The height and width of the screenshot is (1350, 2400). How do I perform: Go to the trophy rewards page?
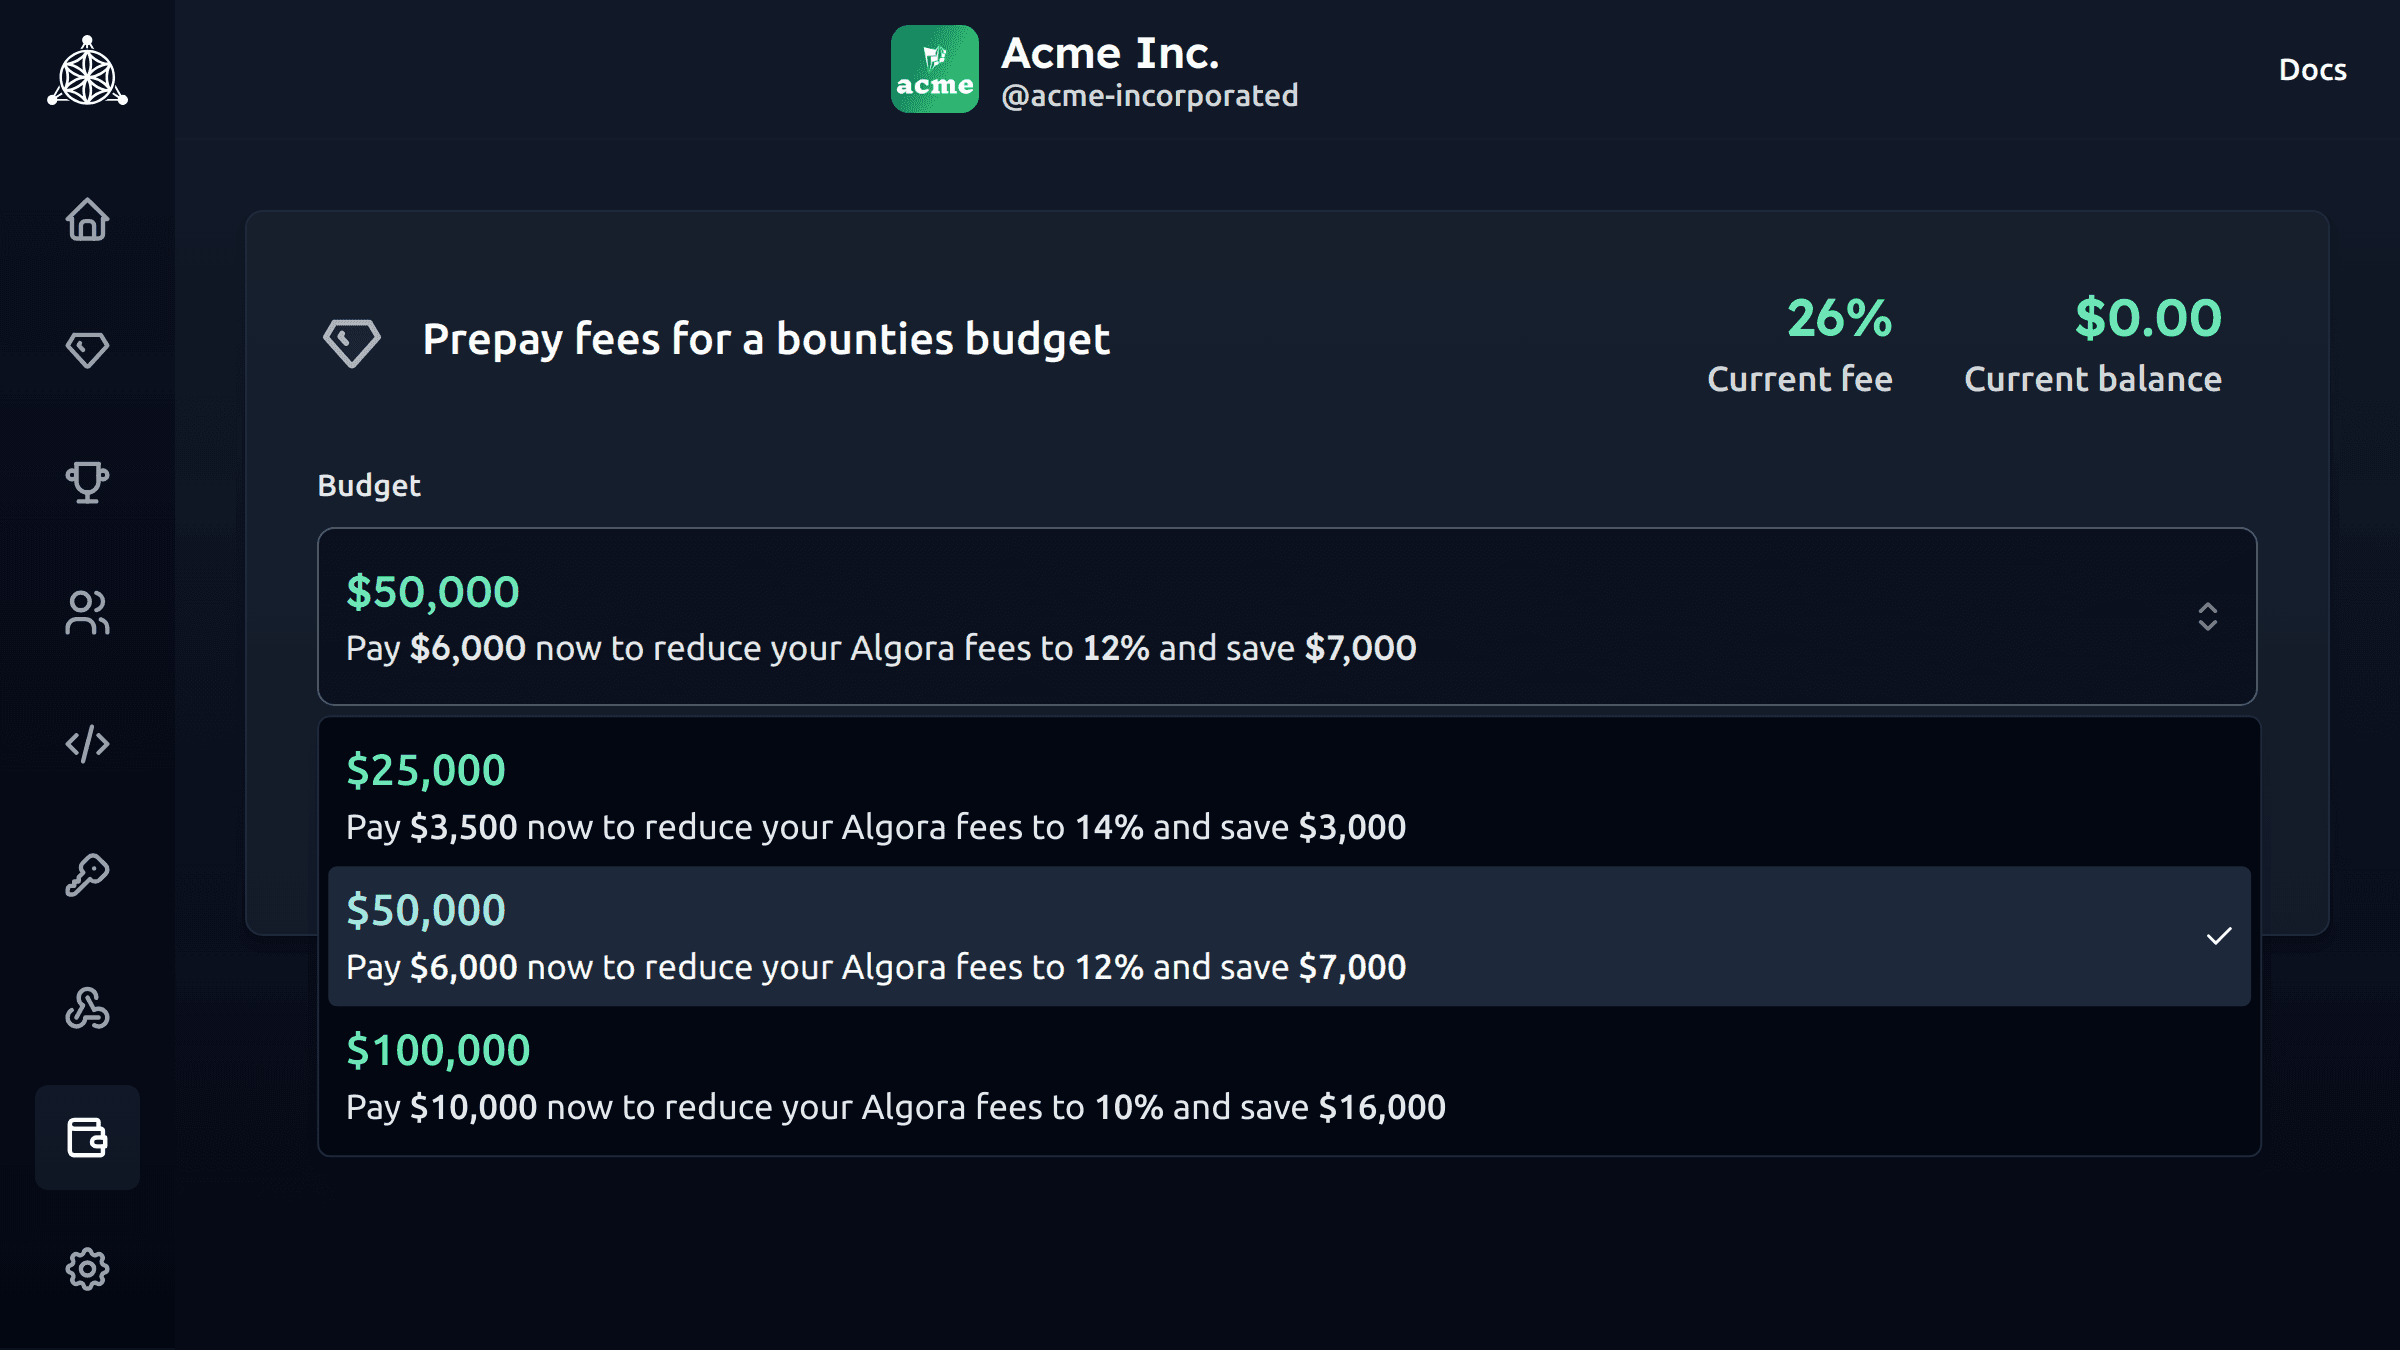tap(87, 482)
